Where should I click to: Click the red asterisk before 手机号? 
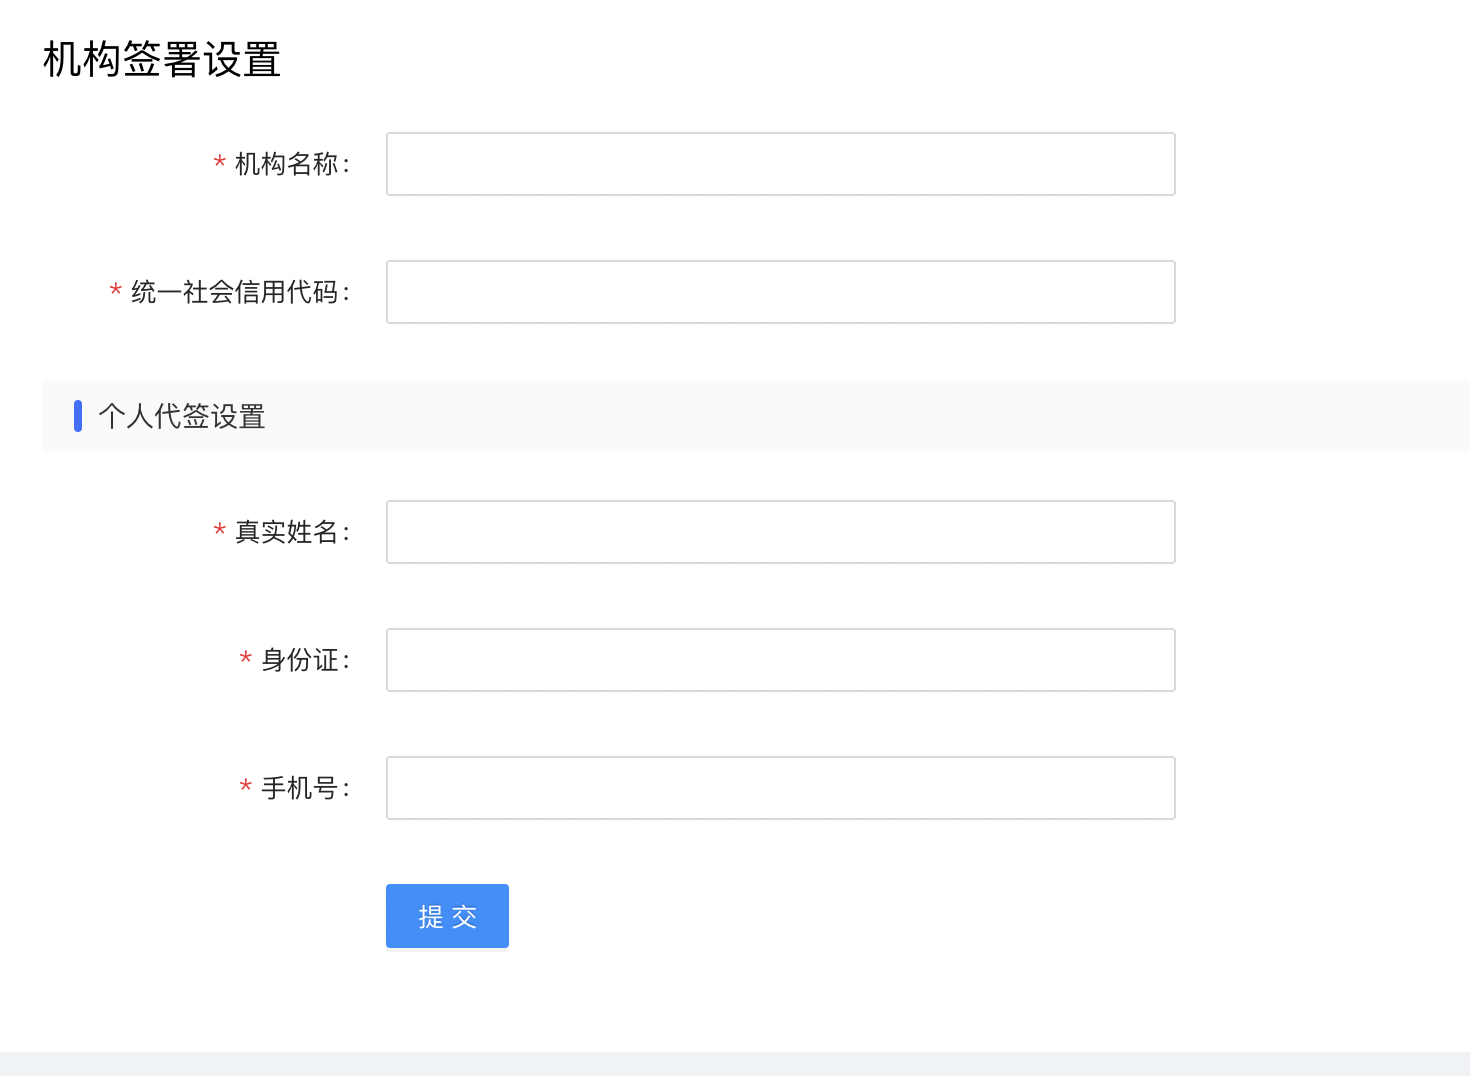coord(245,786)
